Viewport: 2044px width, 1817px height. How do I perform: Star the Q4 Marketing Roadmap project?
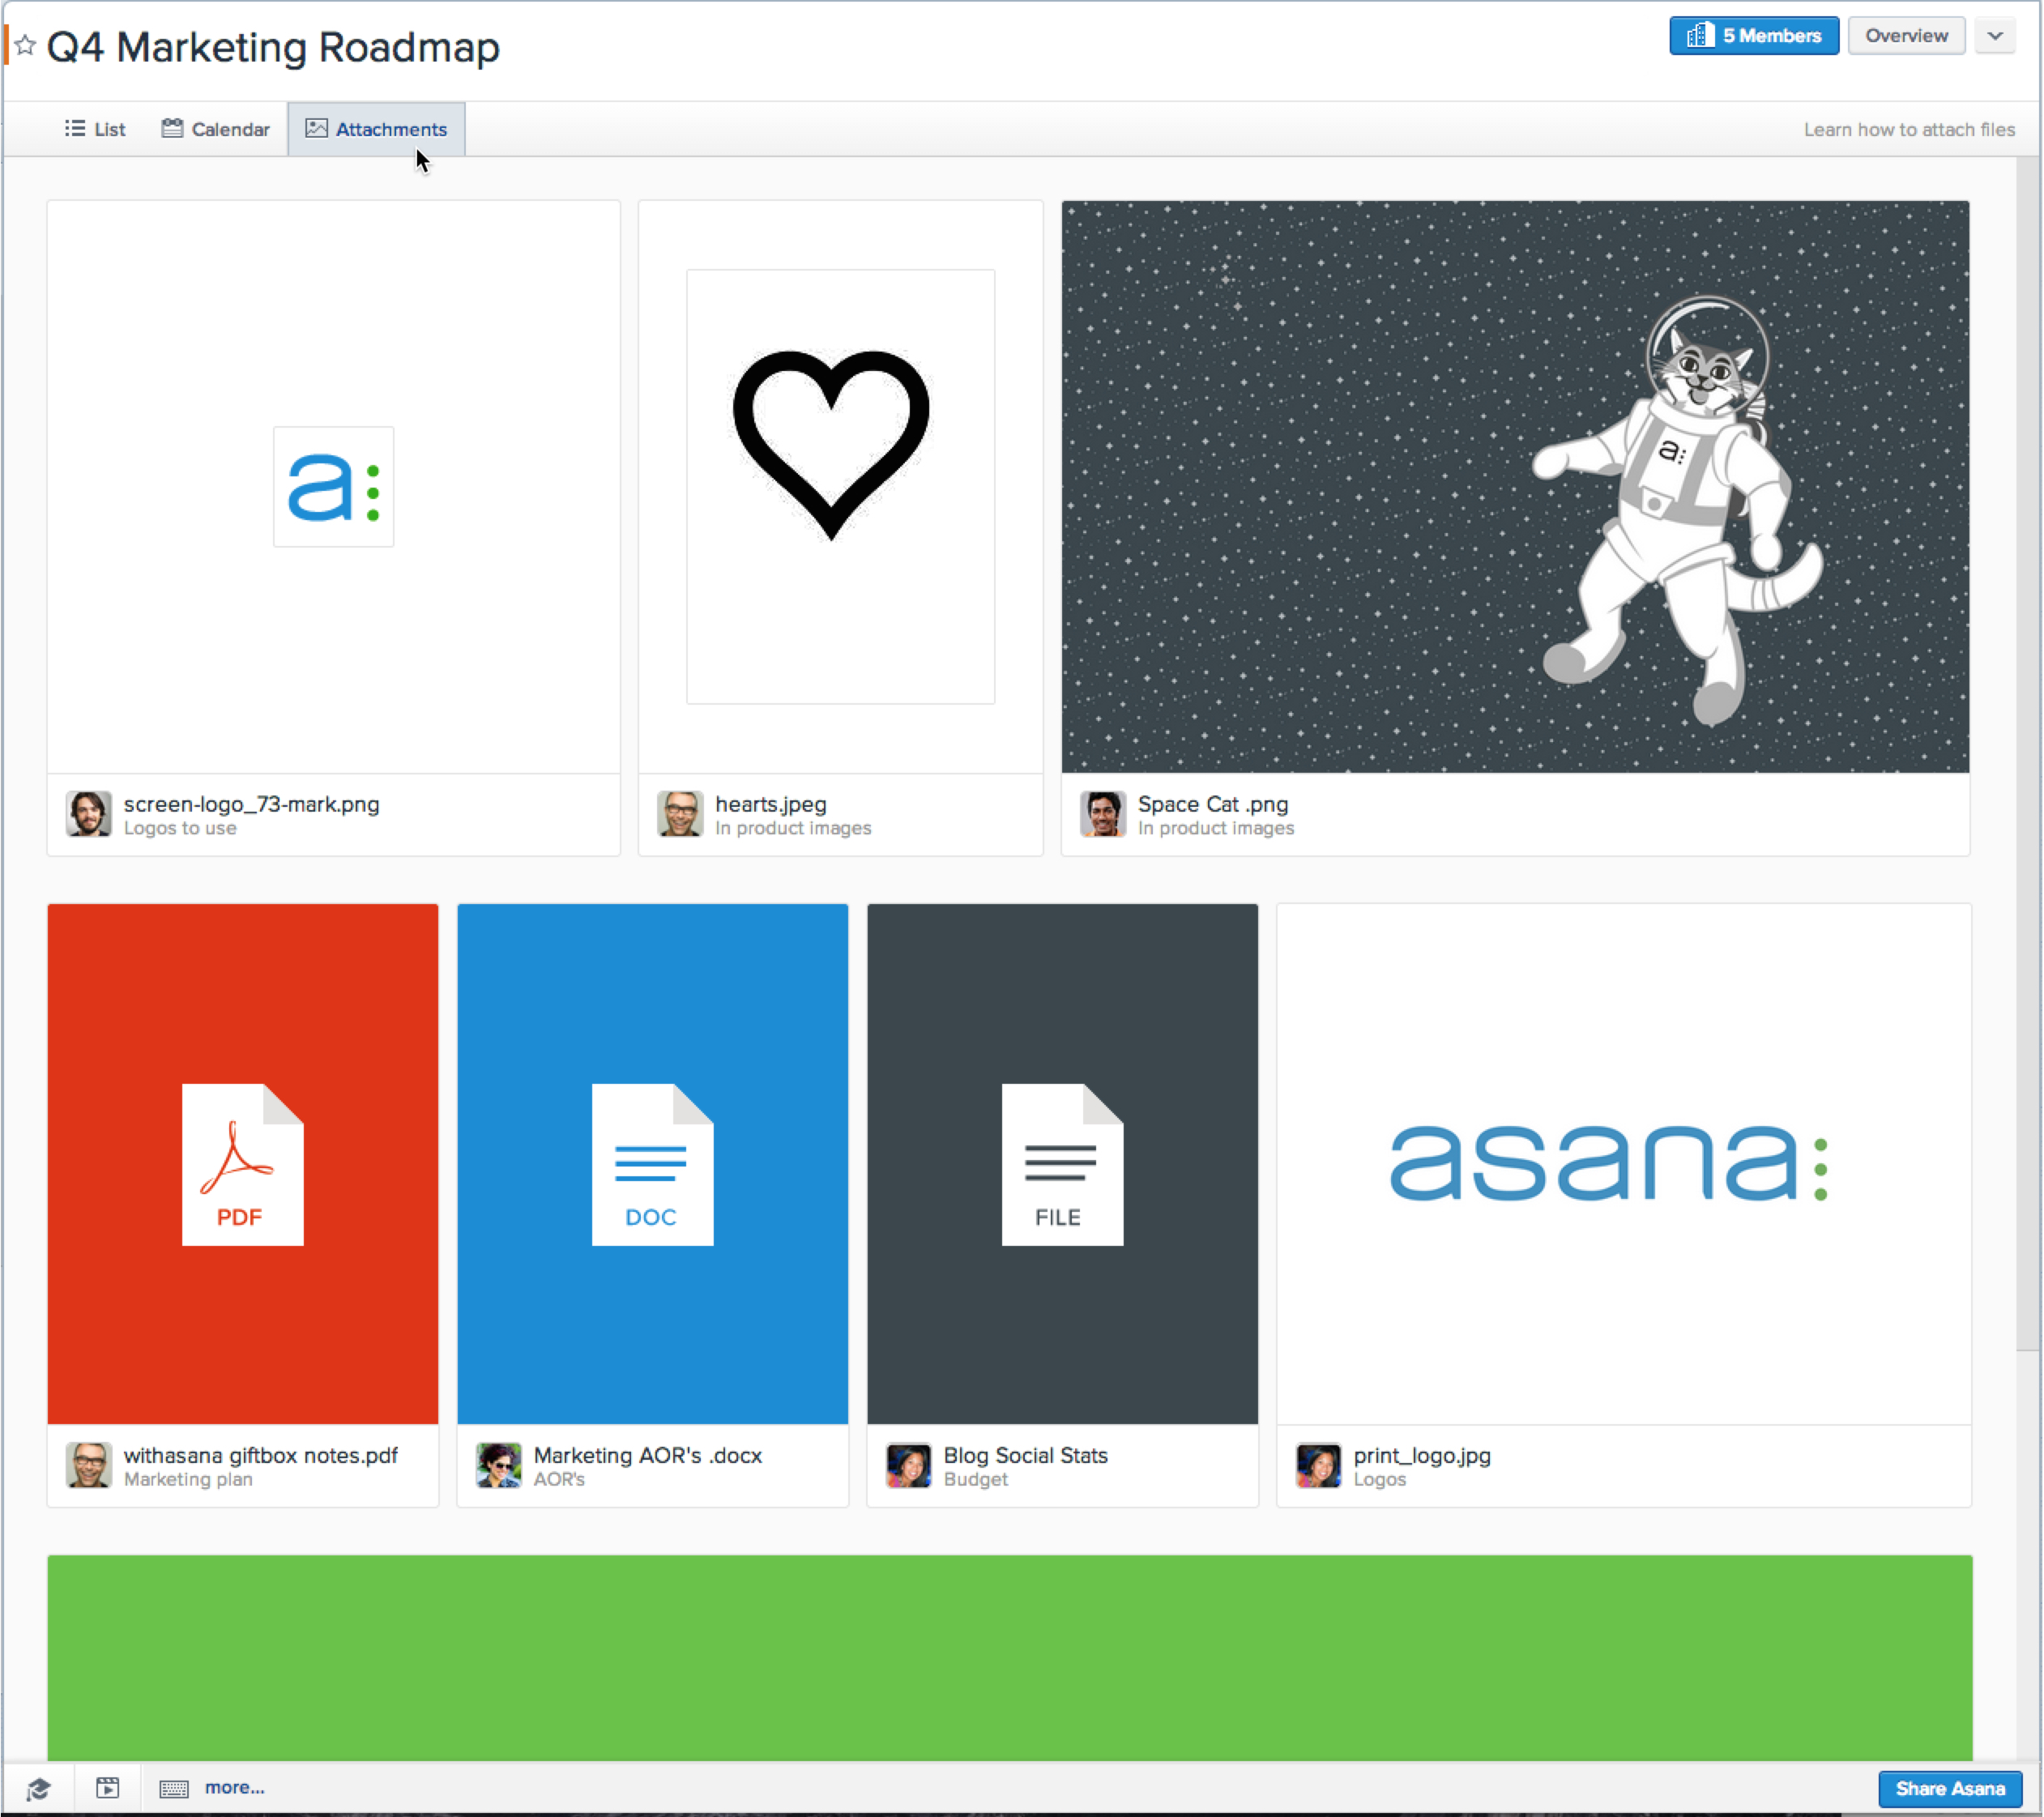pyautogui.click(x=26, y=46)
